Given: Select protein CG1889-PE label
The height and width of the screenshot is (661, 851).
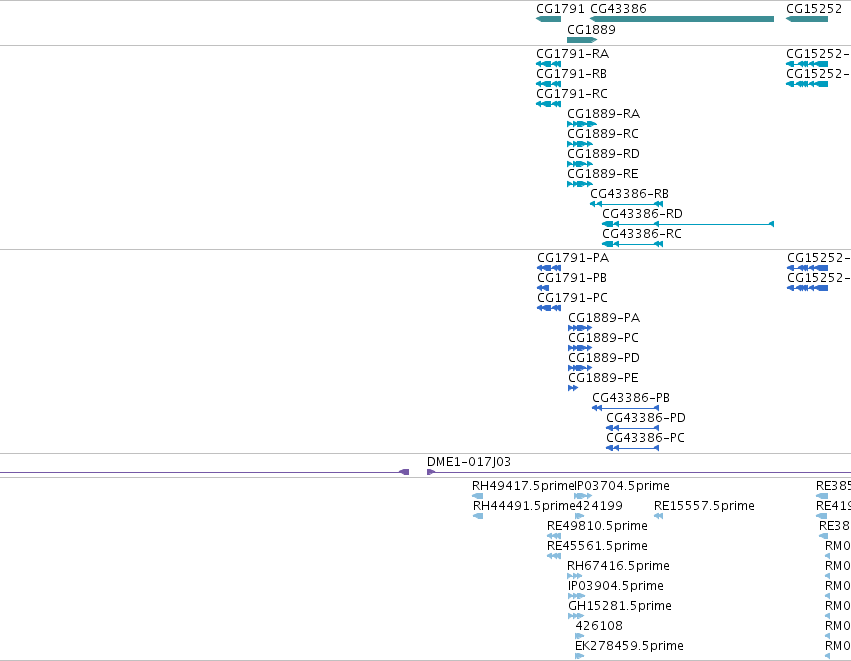Looking at the screenshot, I should (603, 378).
